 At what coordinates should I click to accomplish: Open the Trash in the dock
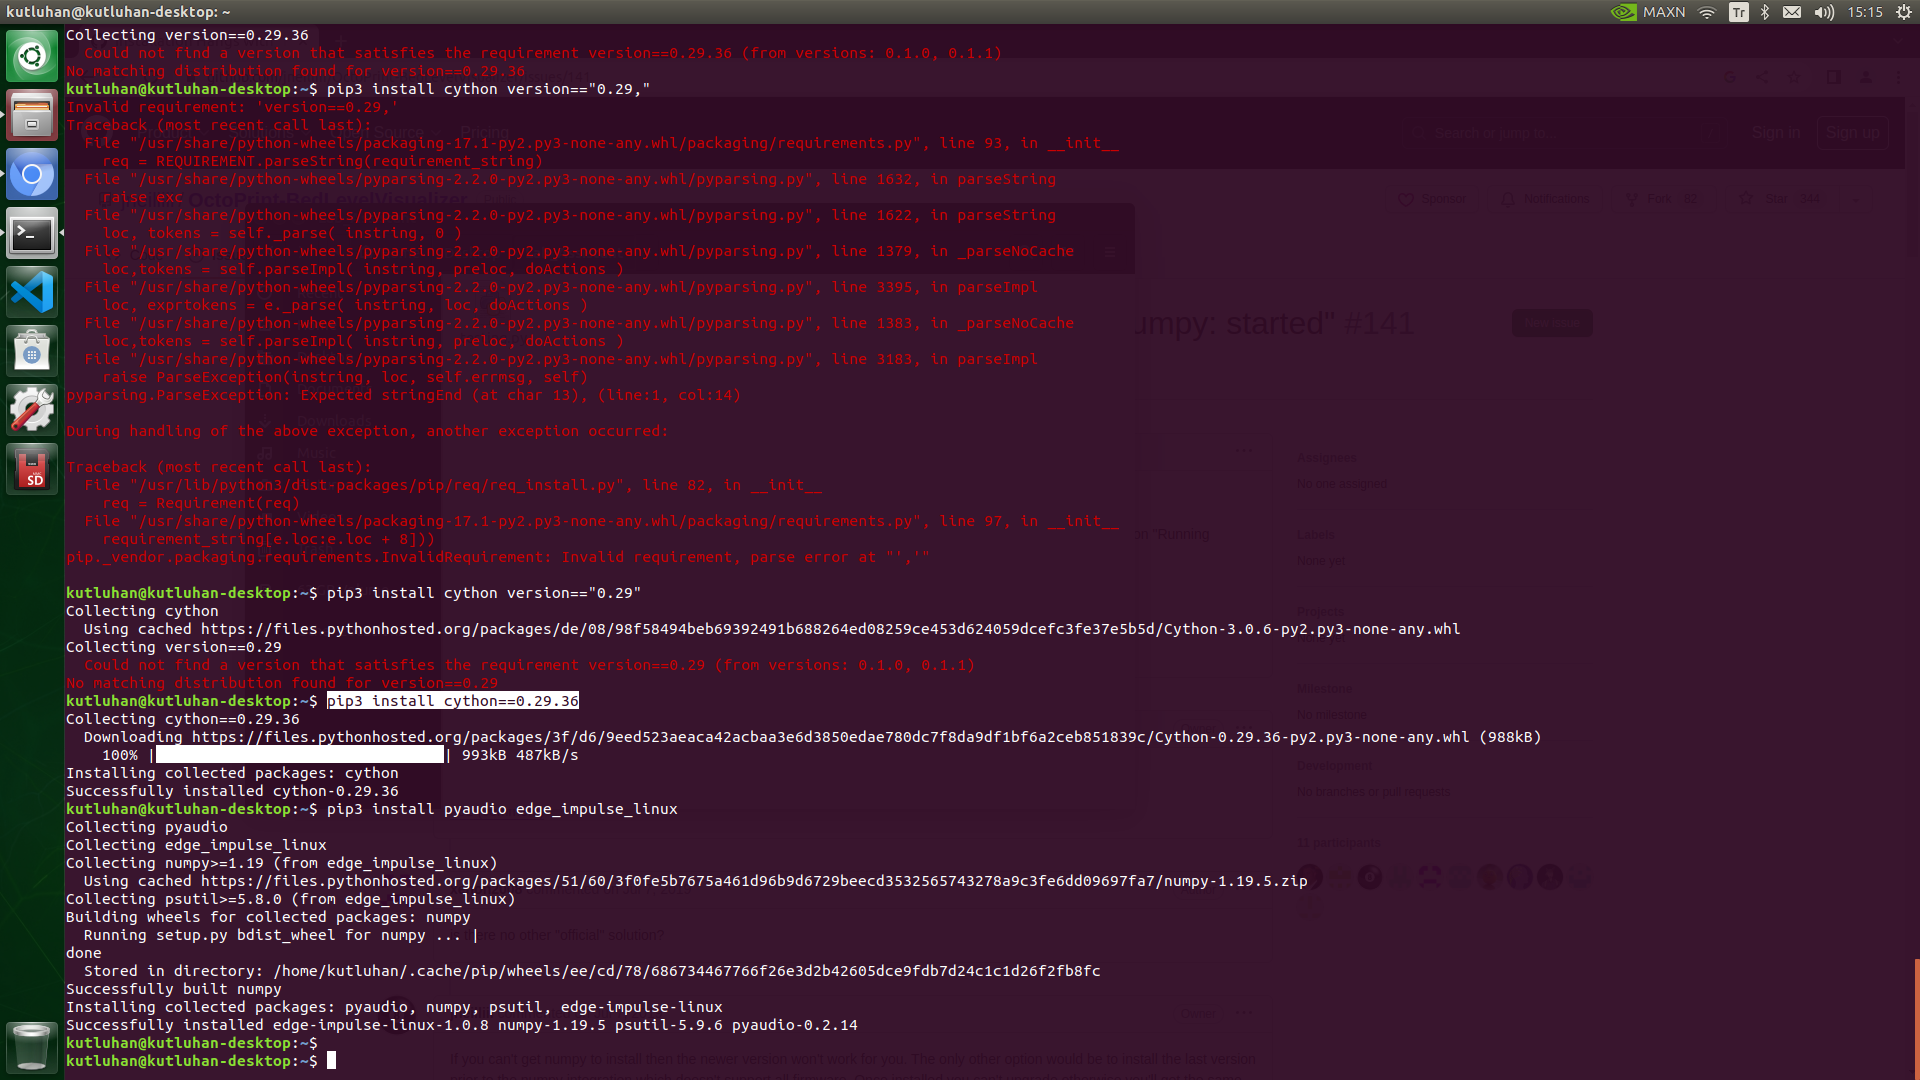click(32, 1047)
